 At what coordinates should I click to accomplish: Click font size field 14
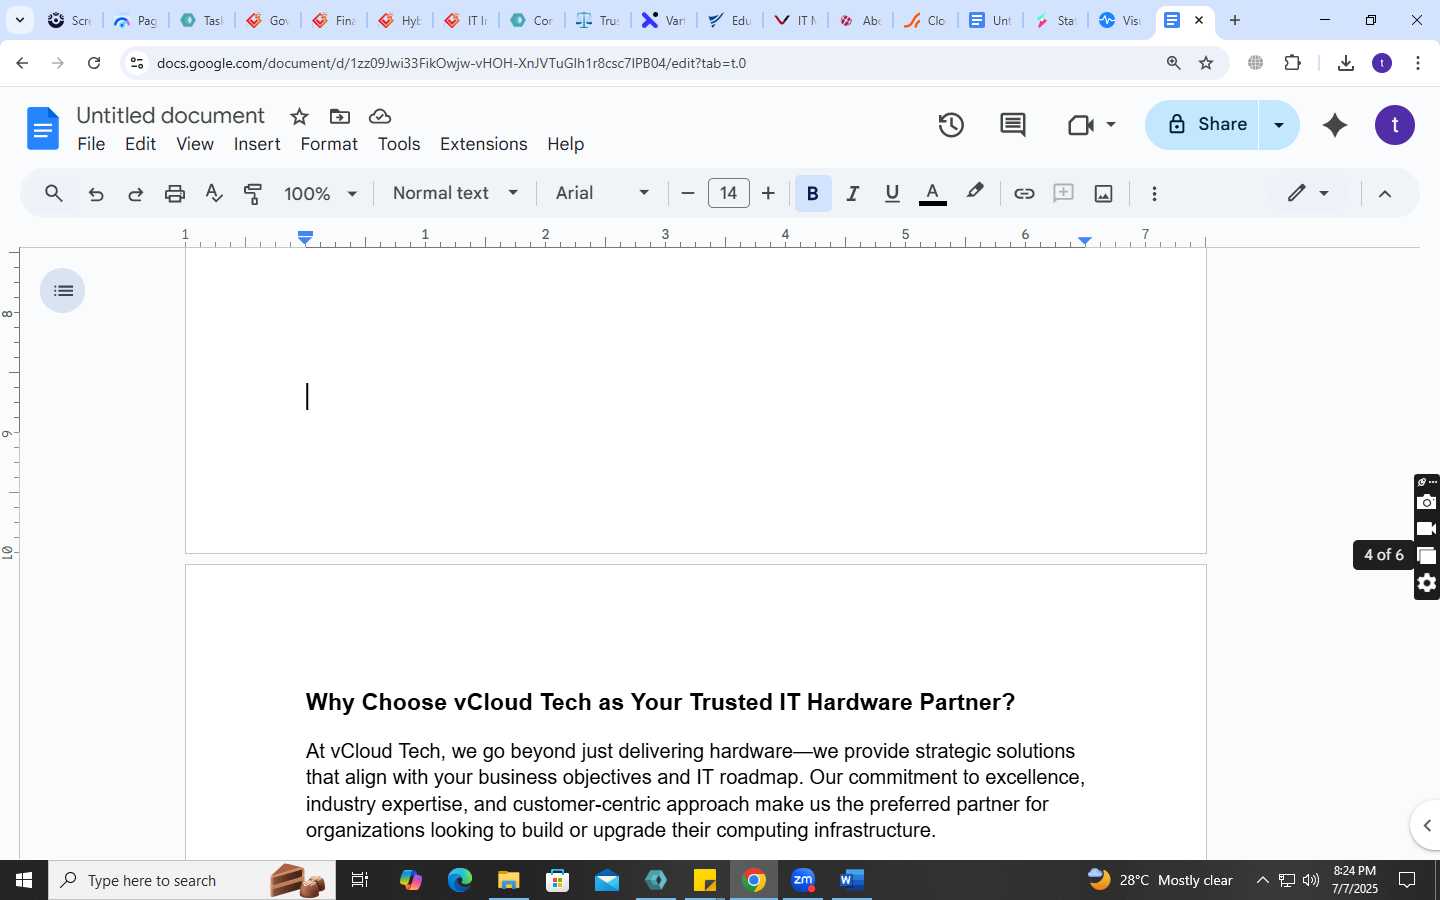(x=729, y=194)
